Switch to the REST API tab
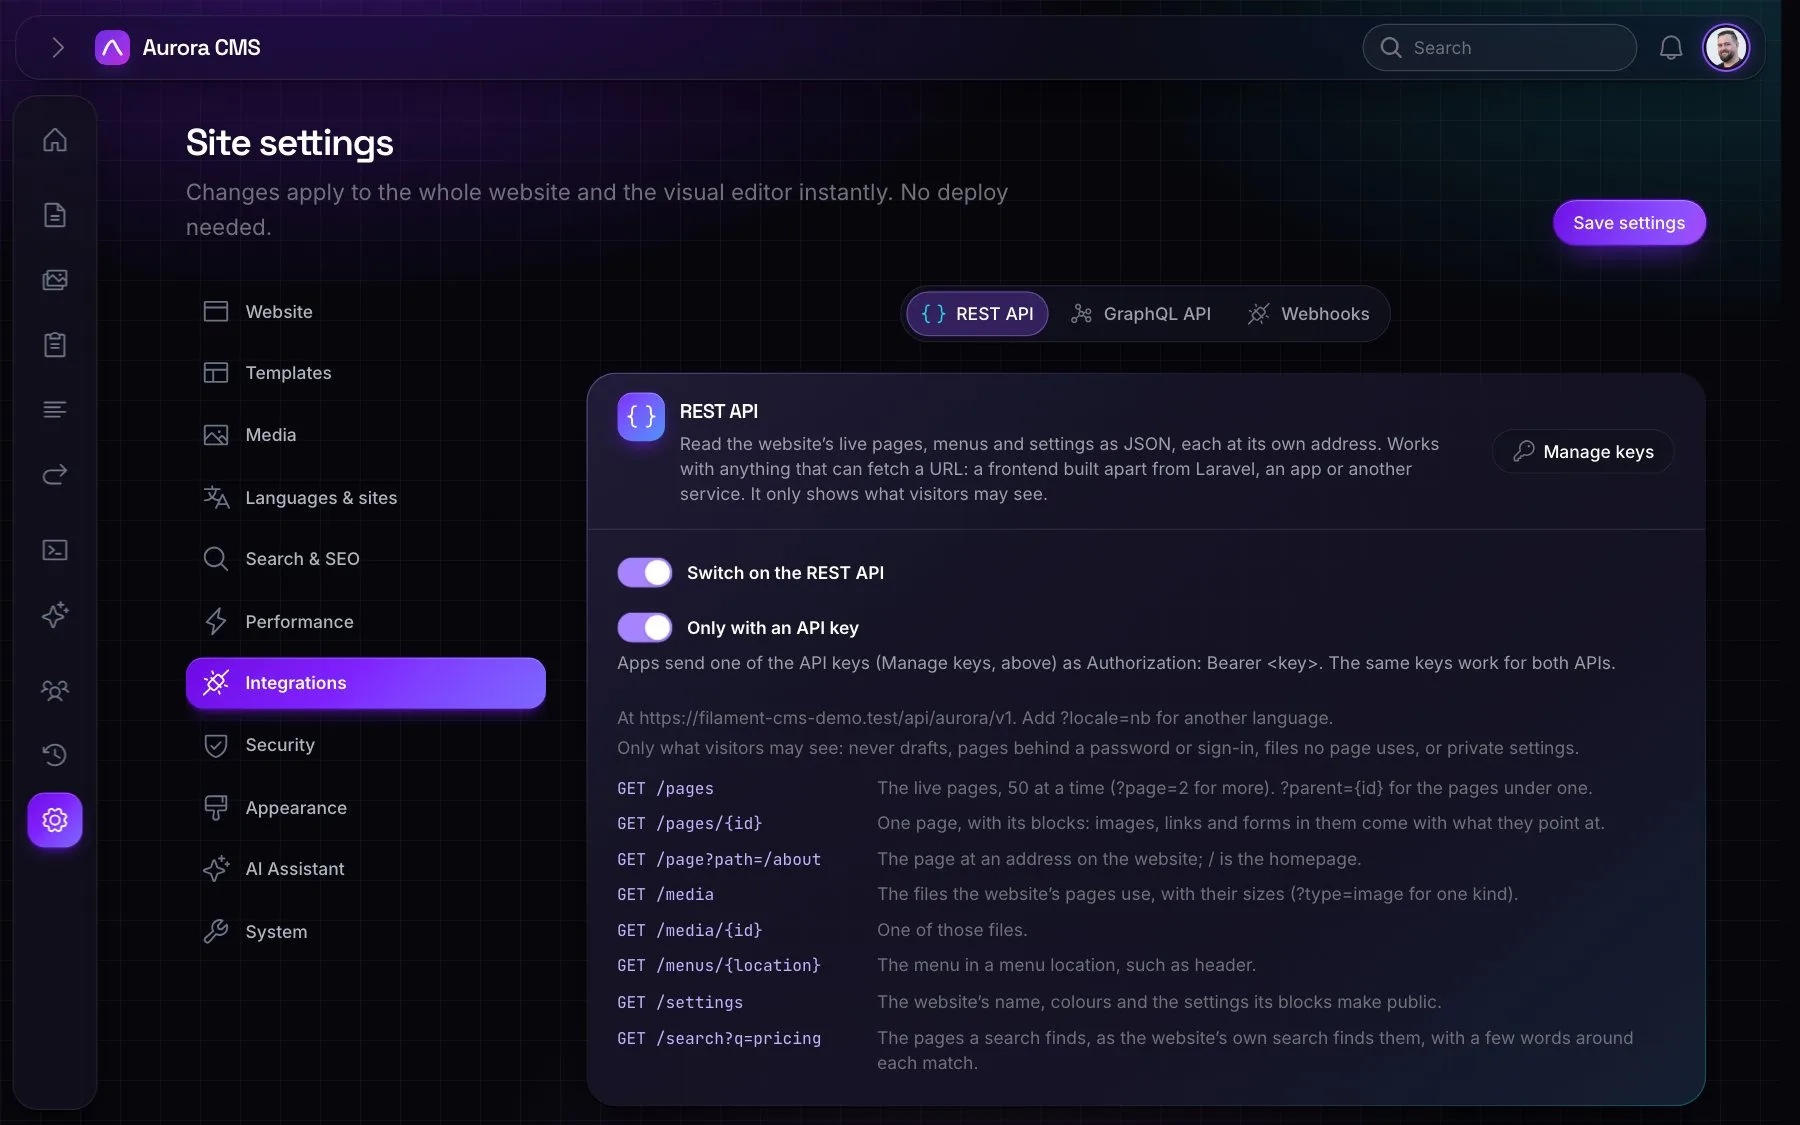This screenshot has height=1125, width=1800. click(x=977, y=314)
